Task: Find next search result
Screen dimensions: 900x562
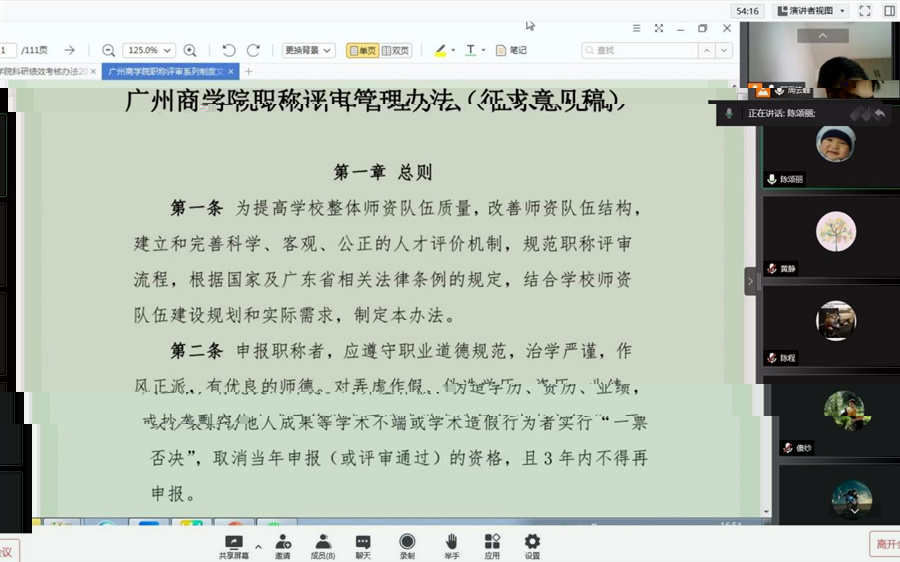Action: [724, 51]
